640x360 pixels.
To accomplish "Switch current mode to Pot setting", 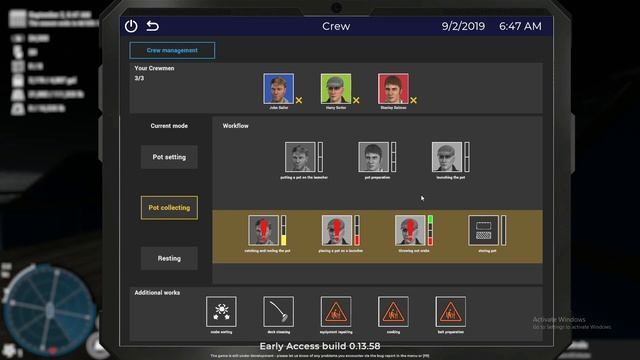I will (169, 157).
